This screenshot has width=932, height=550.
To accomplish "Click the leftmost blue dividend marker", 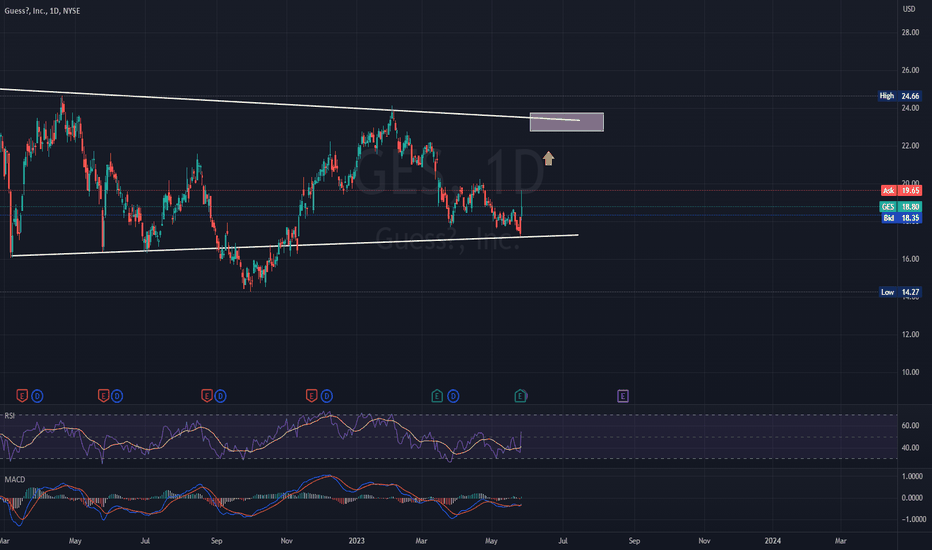I will [37, 396].
